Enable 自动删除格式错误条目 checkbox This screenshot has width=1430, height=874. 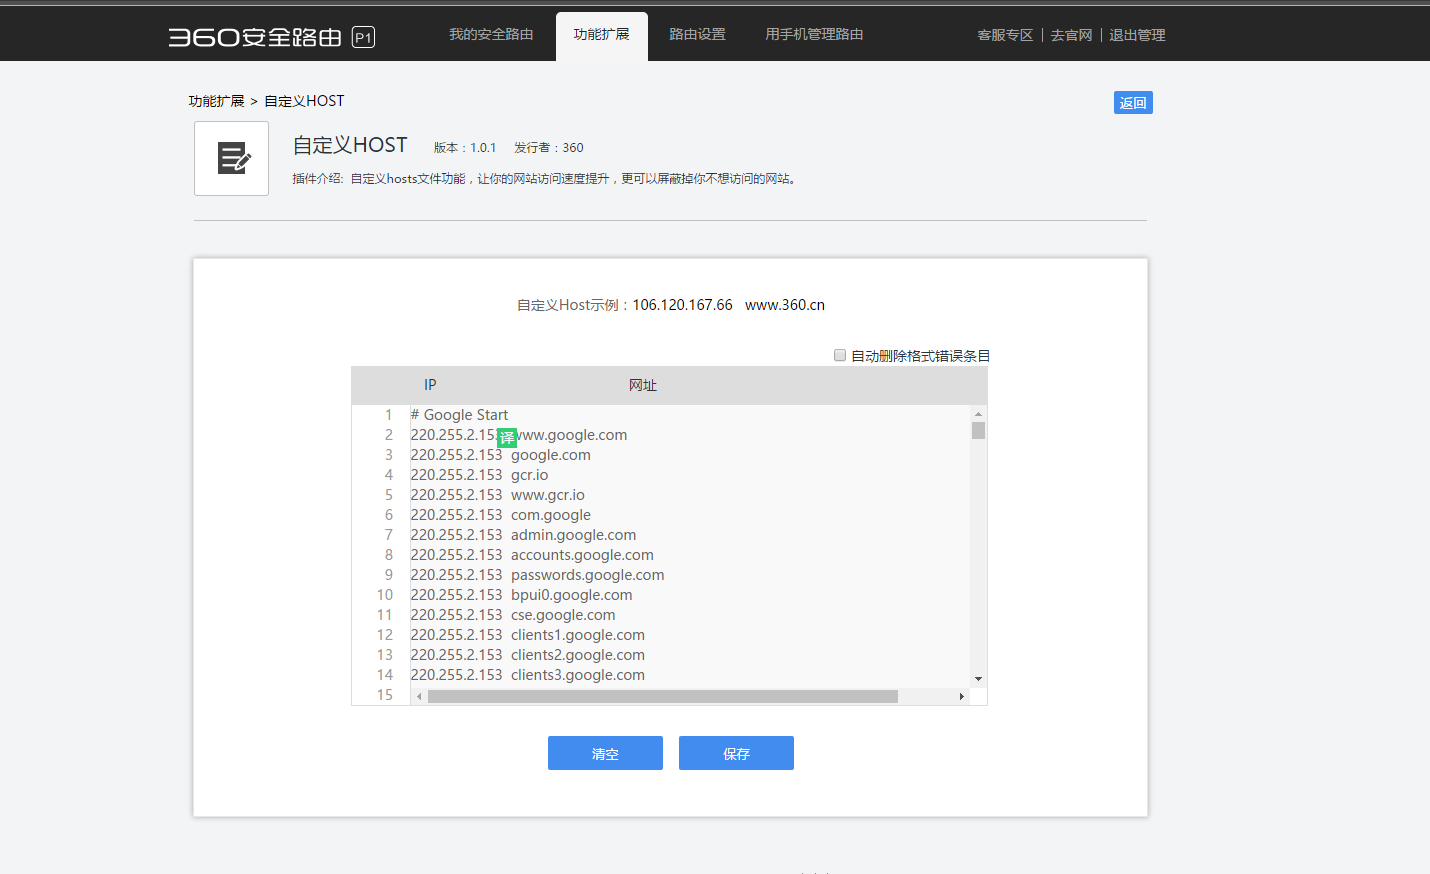coord(840,355)
